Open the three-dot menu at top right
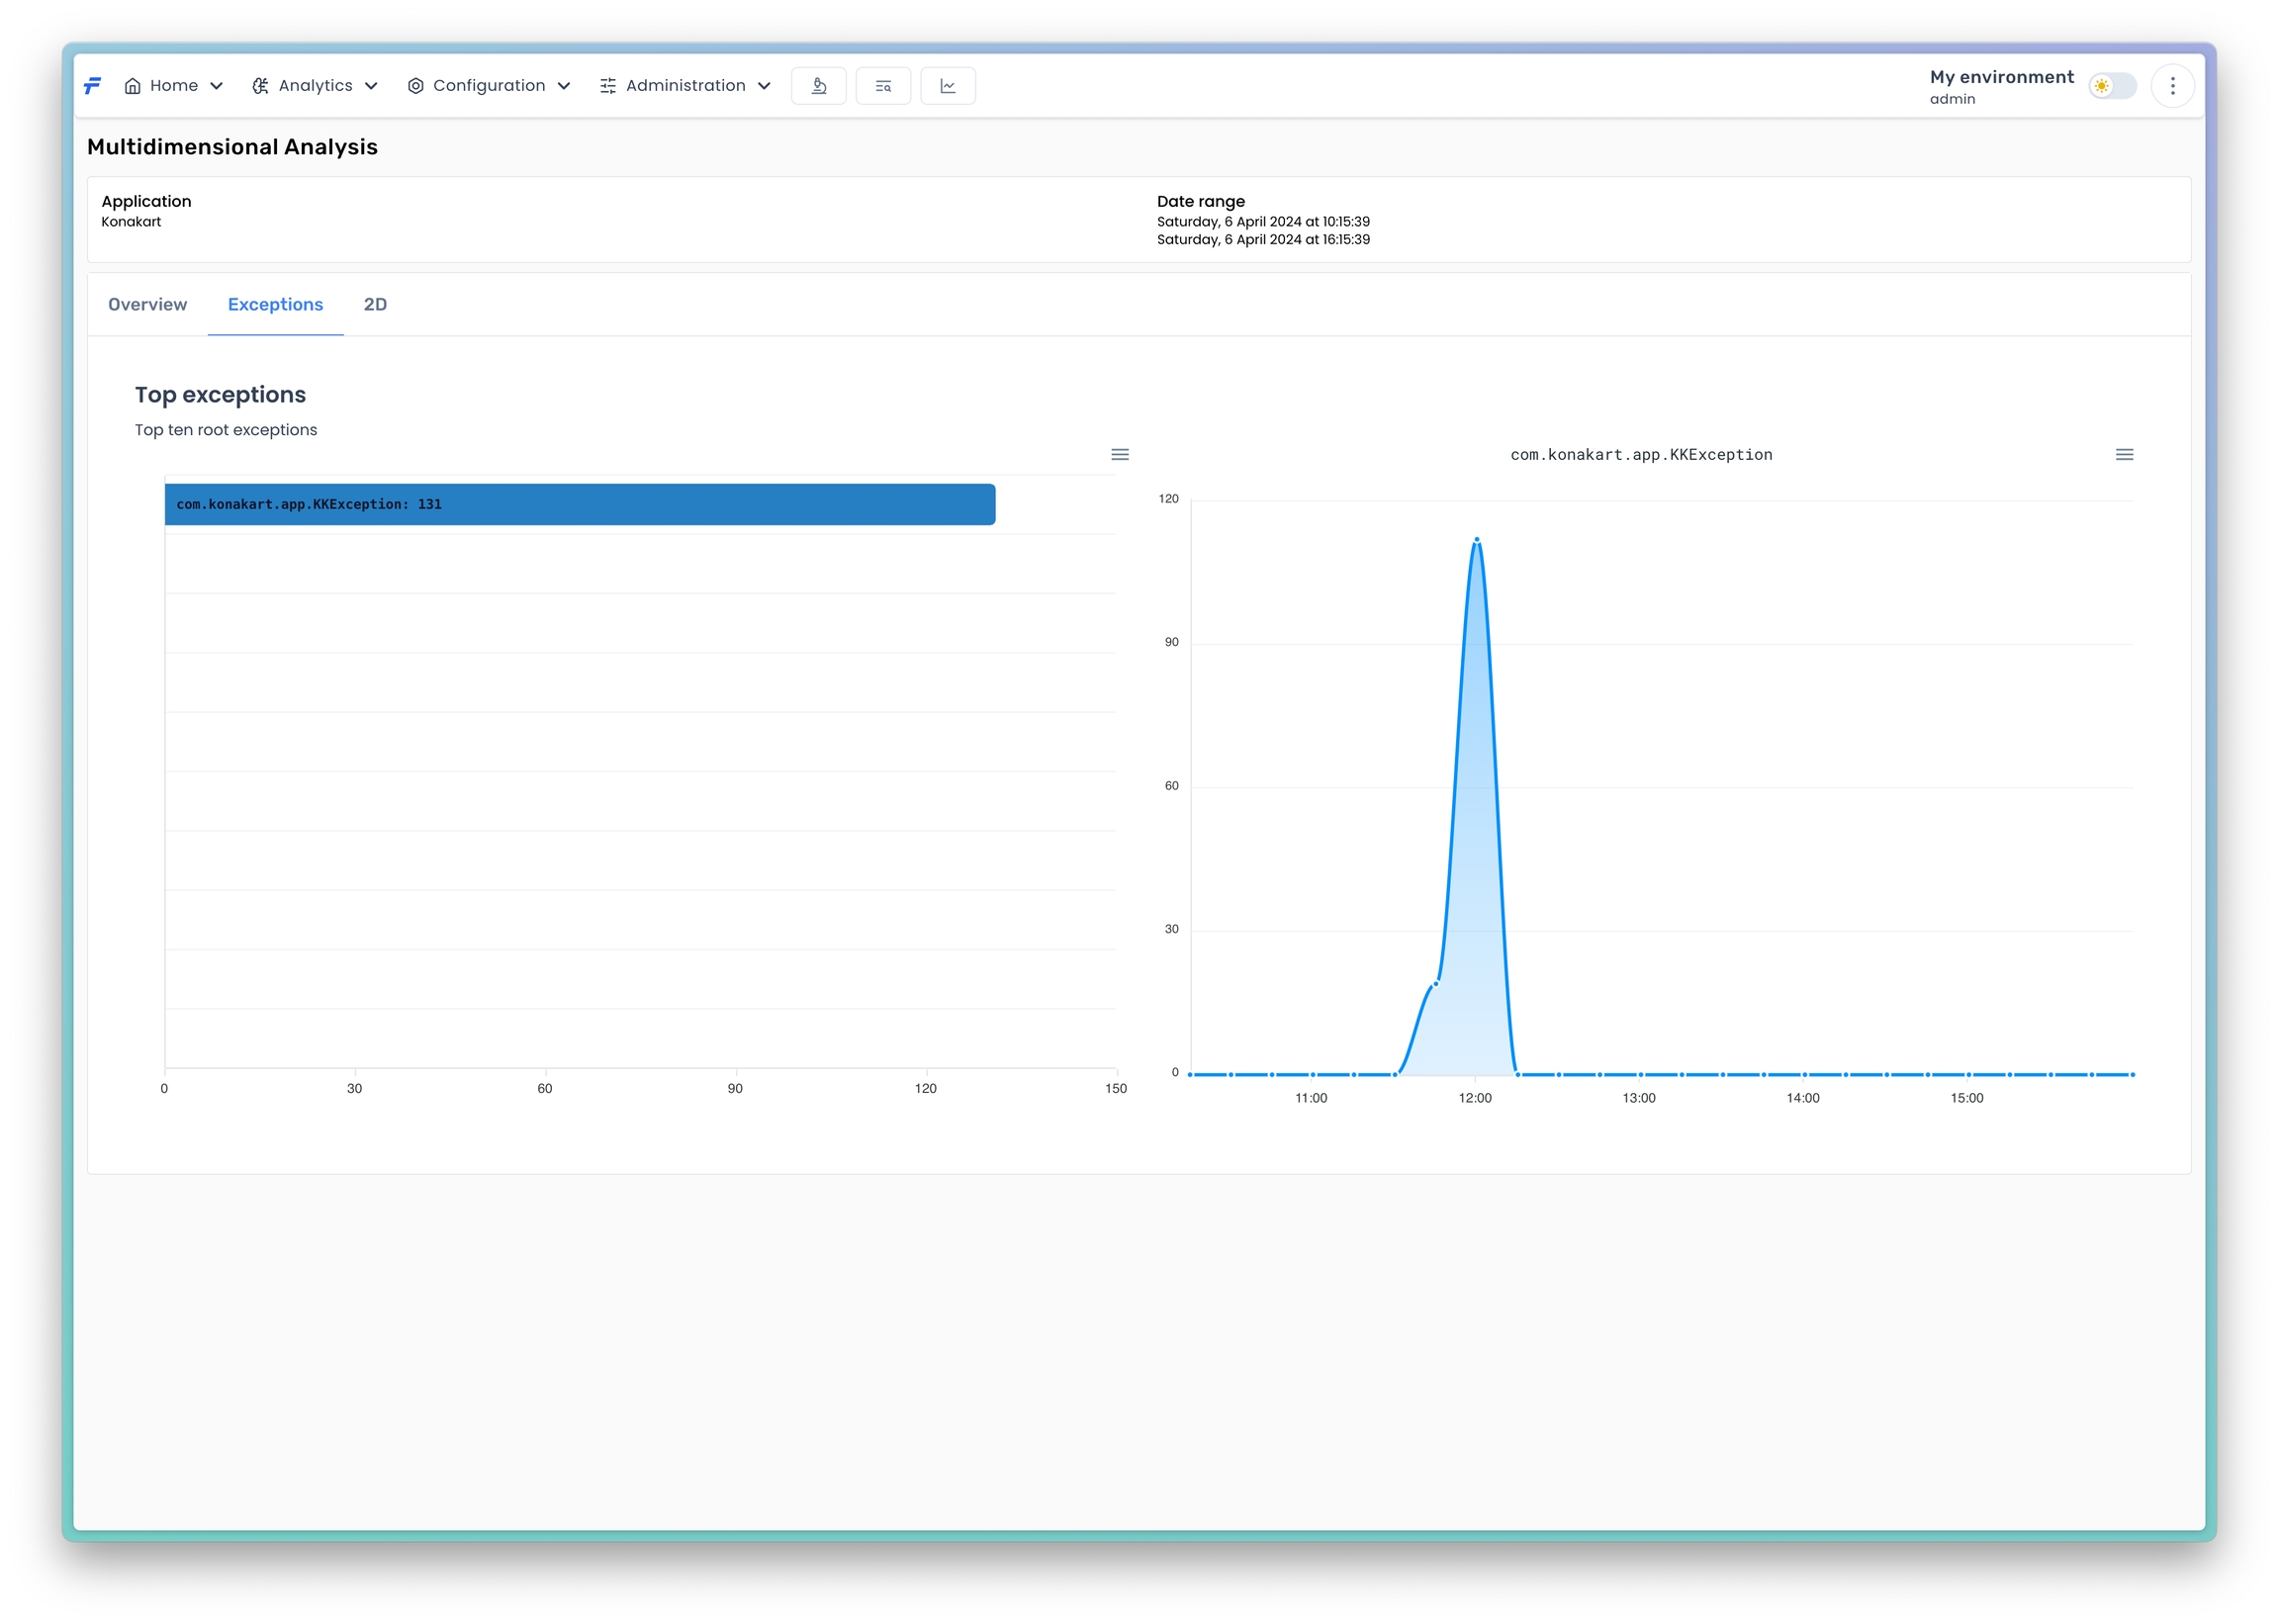This screenshot has width=2279, height=1624. [2172, 86]
